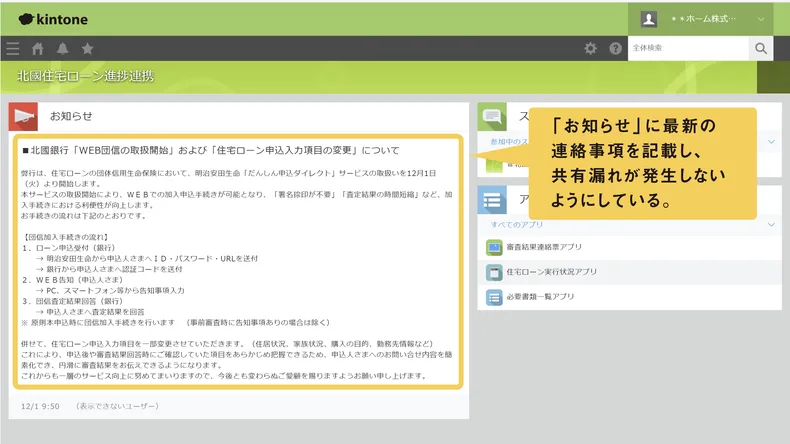Expand the user account dropdown arrow
Image resolution: width=790 pixels, height=444 pixels.
click(x=761, y=19)
